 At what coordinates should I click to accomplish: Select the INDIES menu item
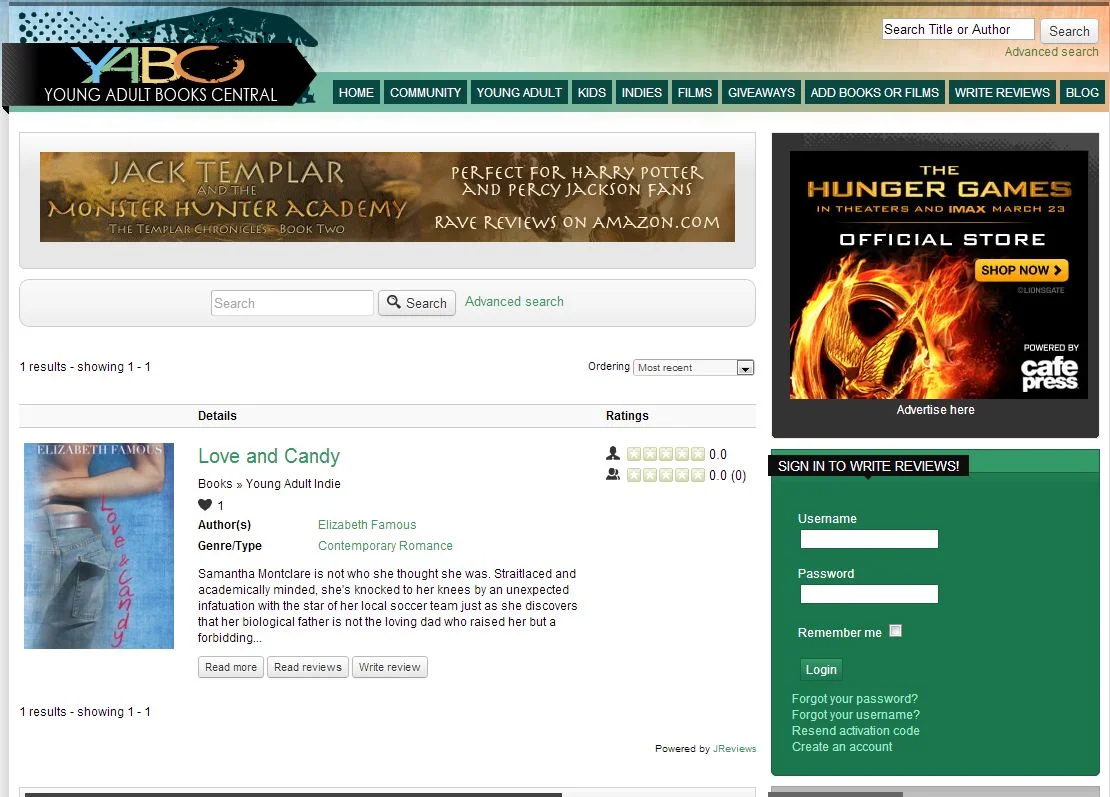pyautogui.click(x=641, y=93)
